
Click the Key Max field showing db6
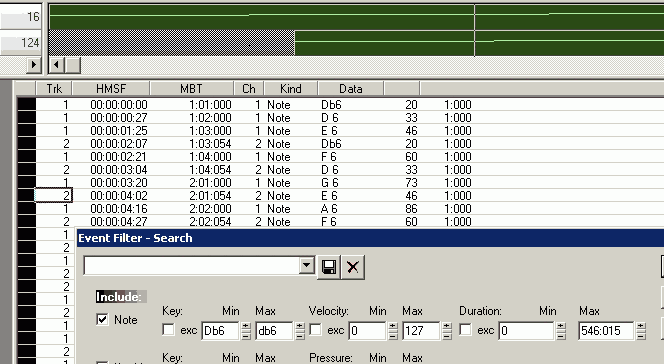[x=274, y=331]
